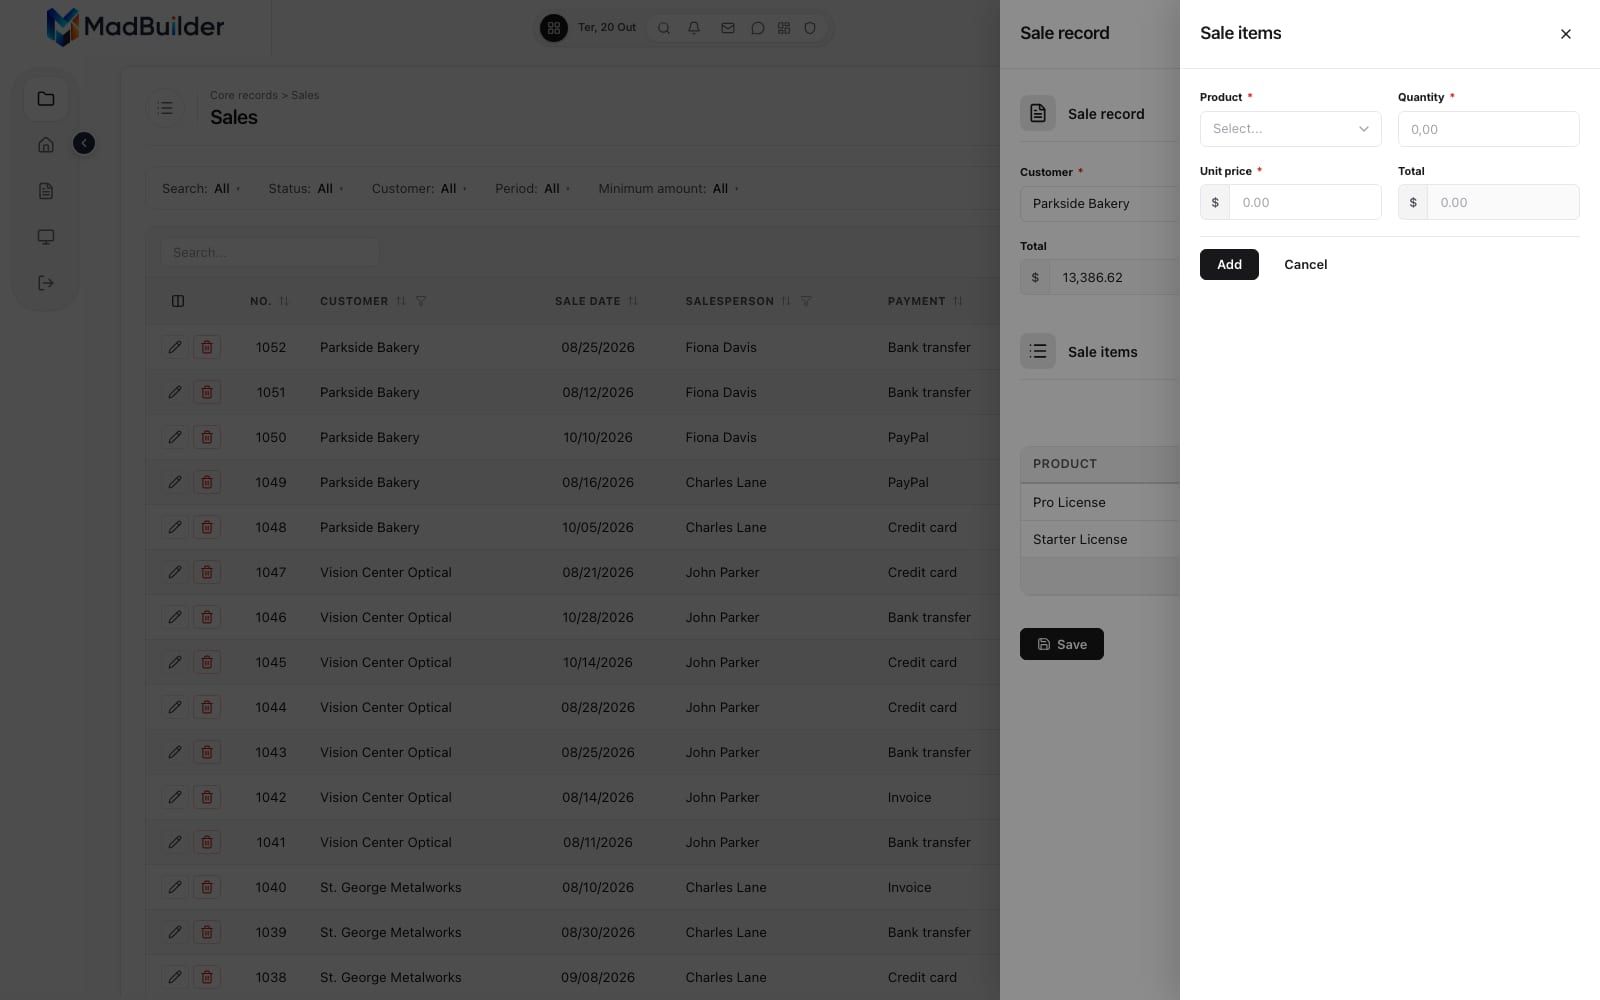The height and width of the screenshot is (1000, 1600).
Task: Sort by the NO. column
Action: (284, 301)
